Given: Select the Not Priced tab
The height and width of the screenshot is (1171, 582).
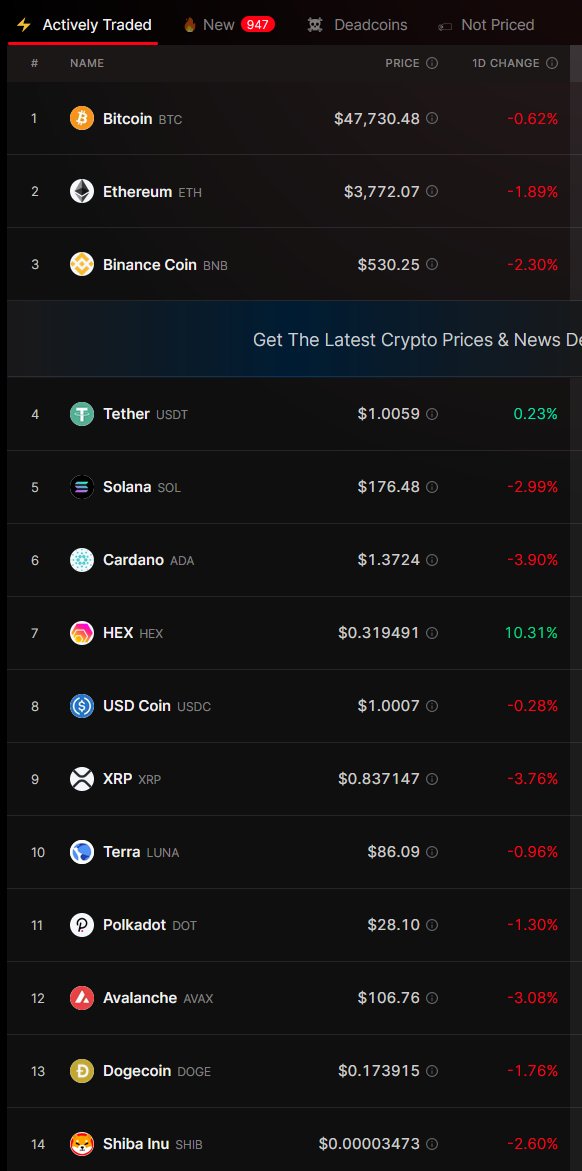Looking at the screenshot, I should (x=486, y=25).
